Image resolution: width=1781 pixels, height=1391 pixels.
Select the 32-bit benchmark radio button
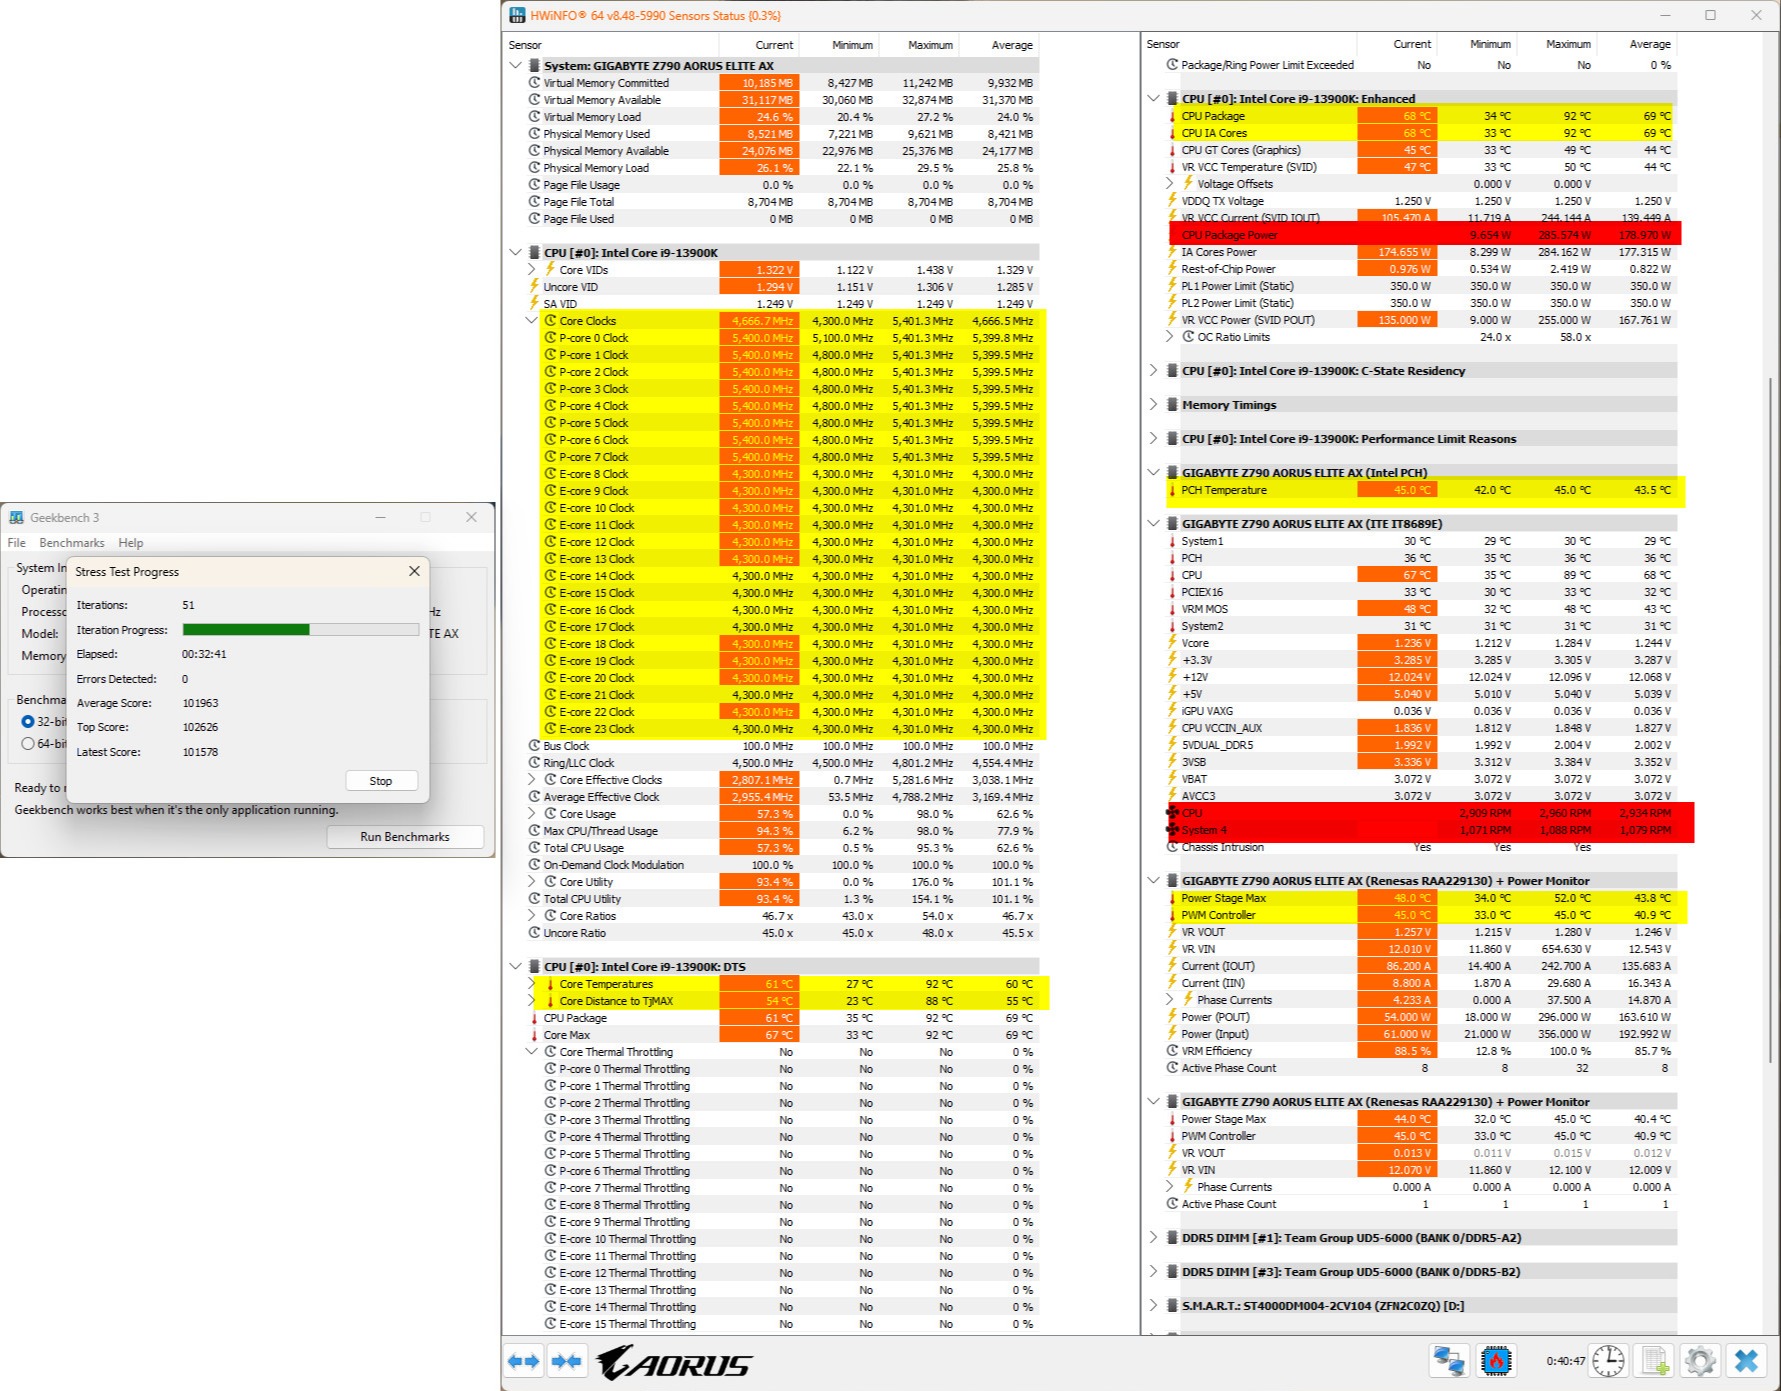pos(28,721)
